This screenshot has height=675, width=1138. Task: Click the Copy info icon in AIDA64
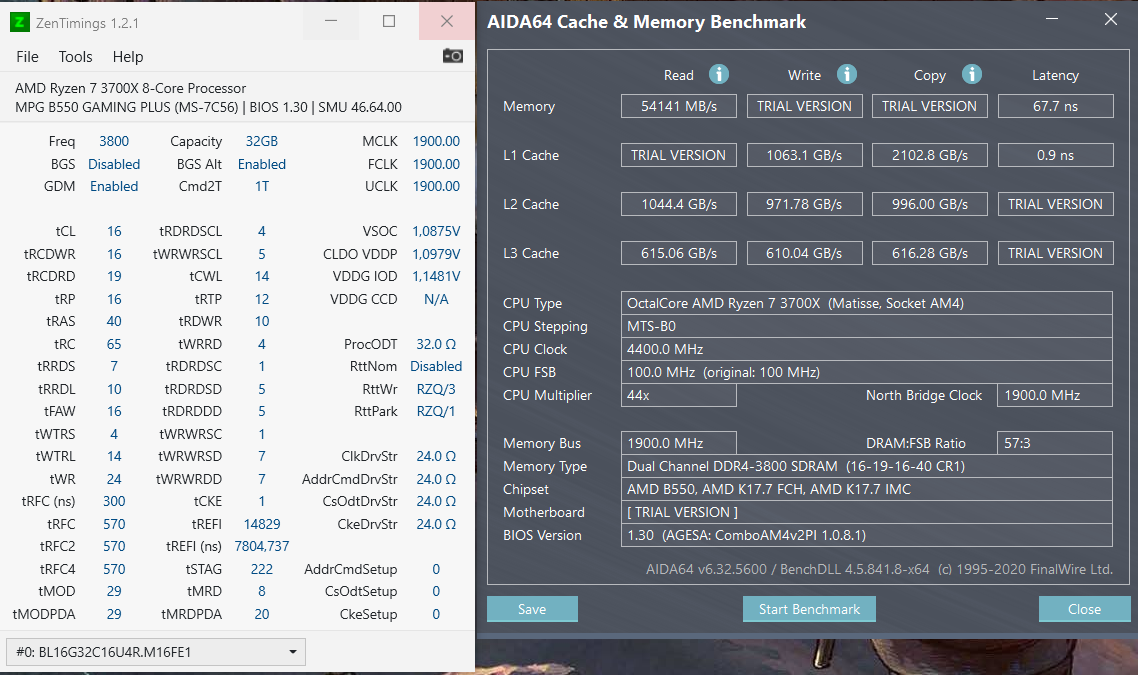972,74
